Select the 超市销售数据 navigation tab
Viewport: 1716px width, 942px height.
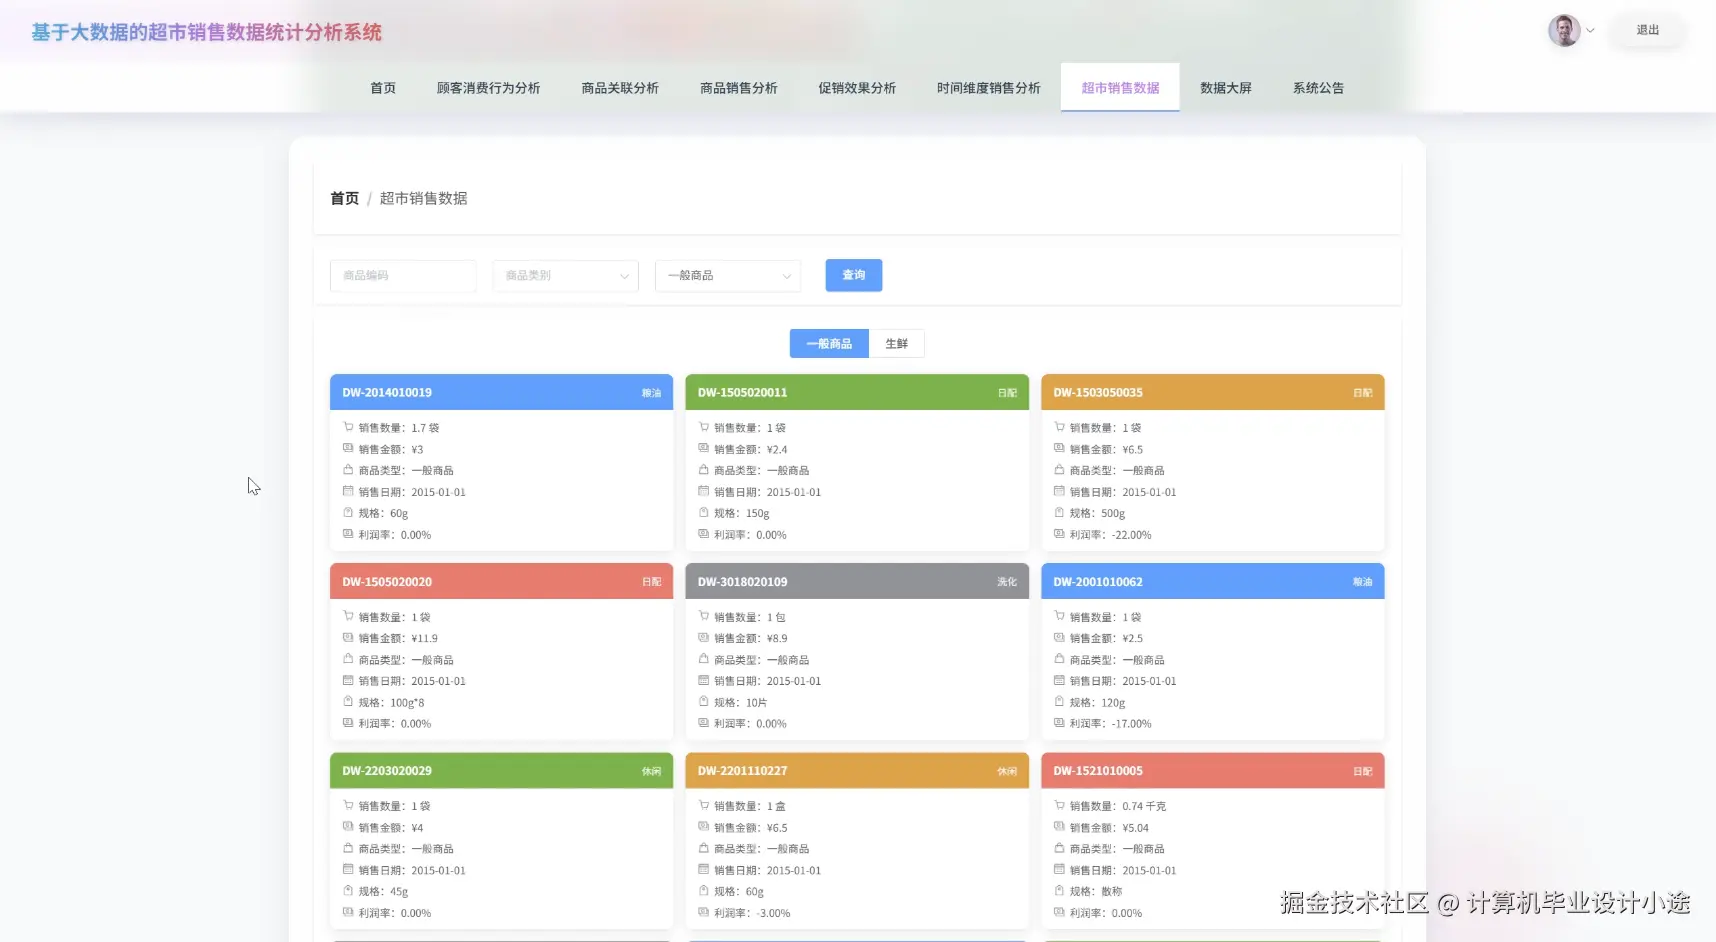tap(1120, 88)
